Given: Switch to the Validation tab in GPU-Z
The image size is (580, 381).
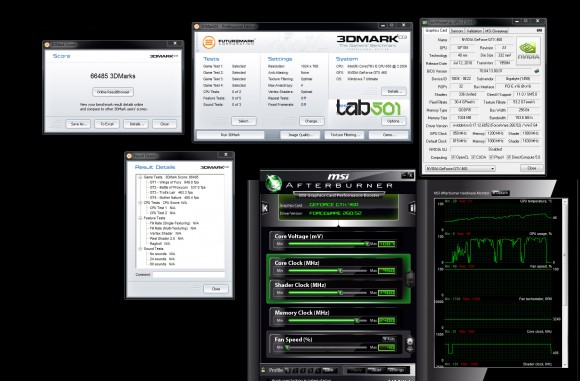Looking at the screenshot, I should click(x=474, y=31).
